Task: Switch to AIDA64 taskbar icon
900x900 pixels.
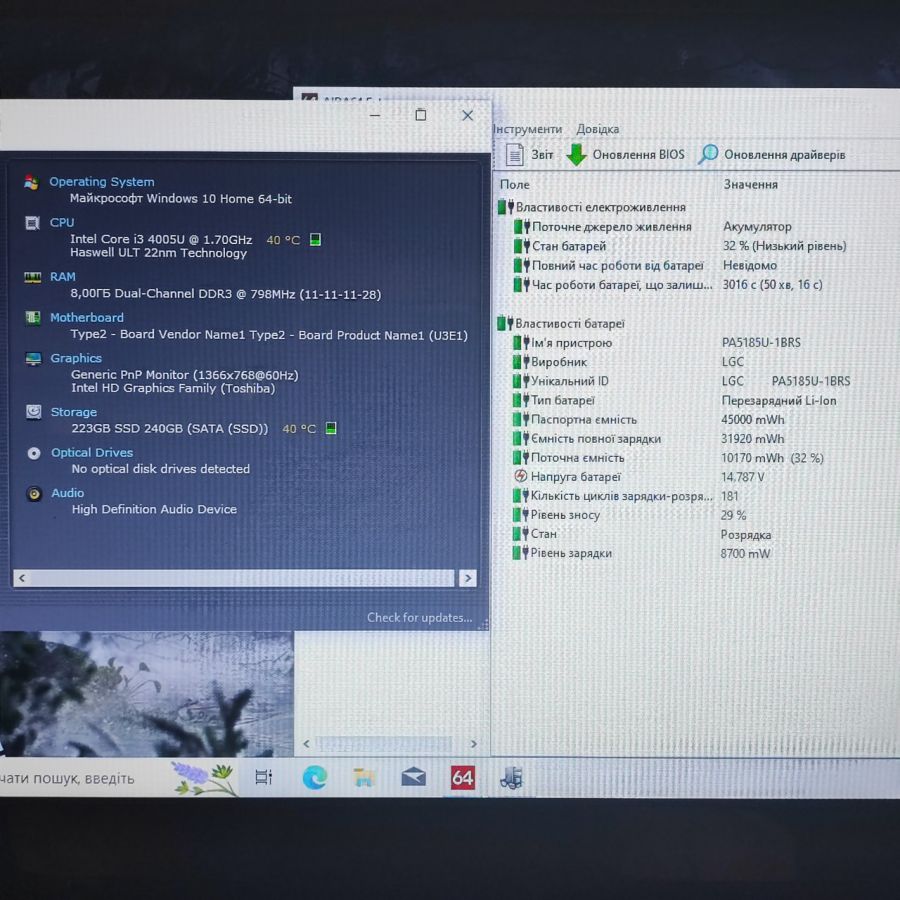Action: coord(463,778)
